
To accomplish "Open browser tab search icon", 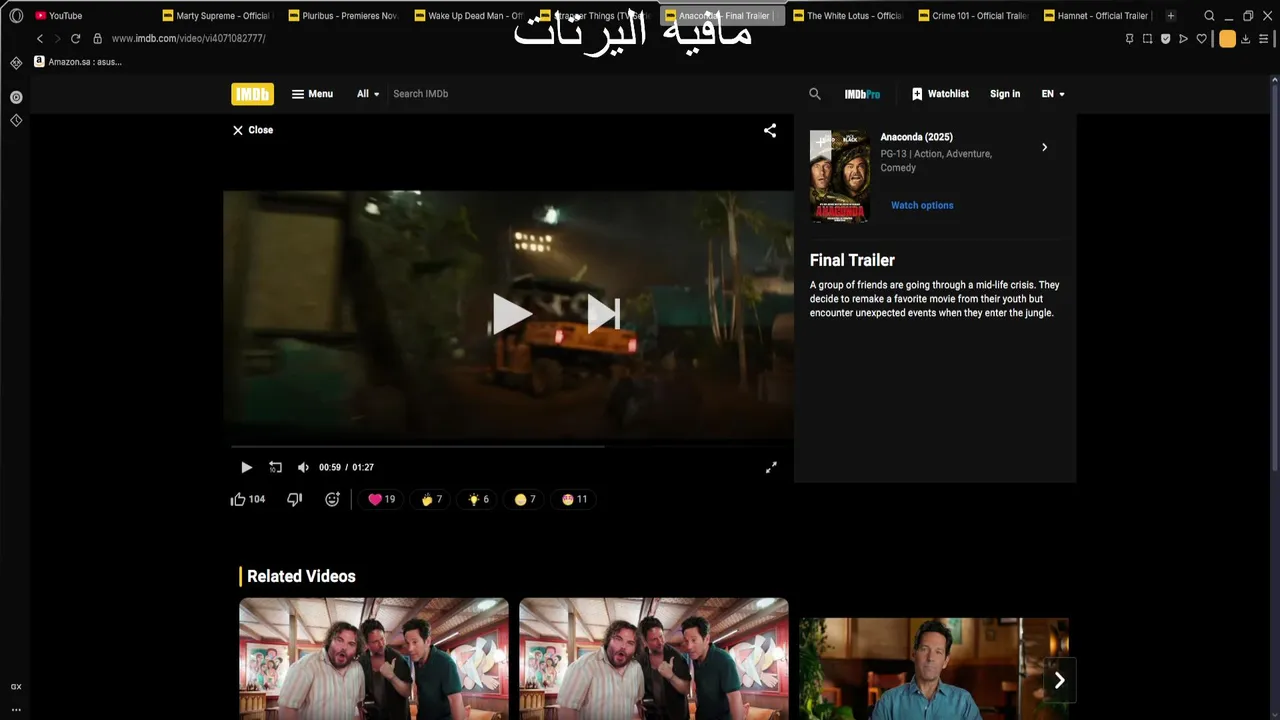I will click(1209, 16).
